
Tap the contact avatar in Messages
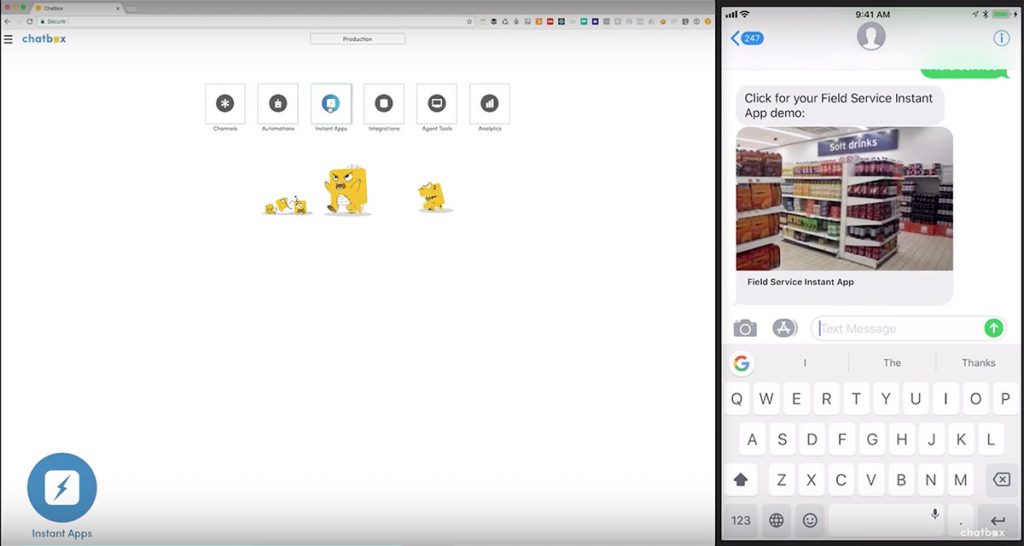point(871,37)
